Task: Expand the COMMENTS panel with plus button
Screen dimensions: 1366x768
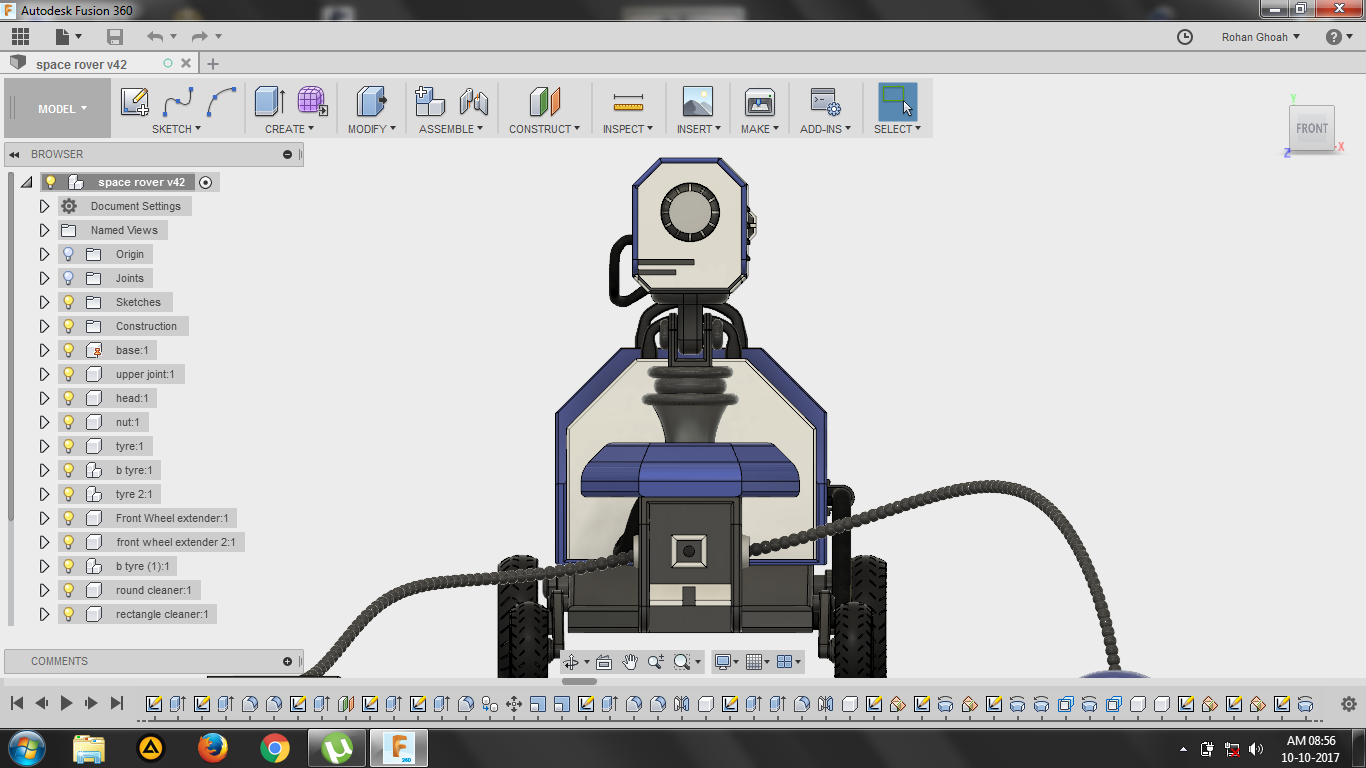Action: click(288, 661)
